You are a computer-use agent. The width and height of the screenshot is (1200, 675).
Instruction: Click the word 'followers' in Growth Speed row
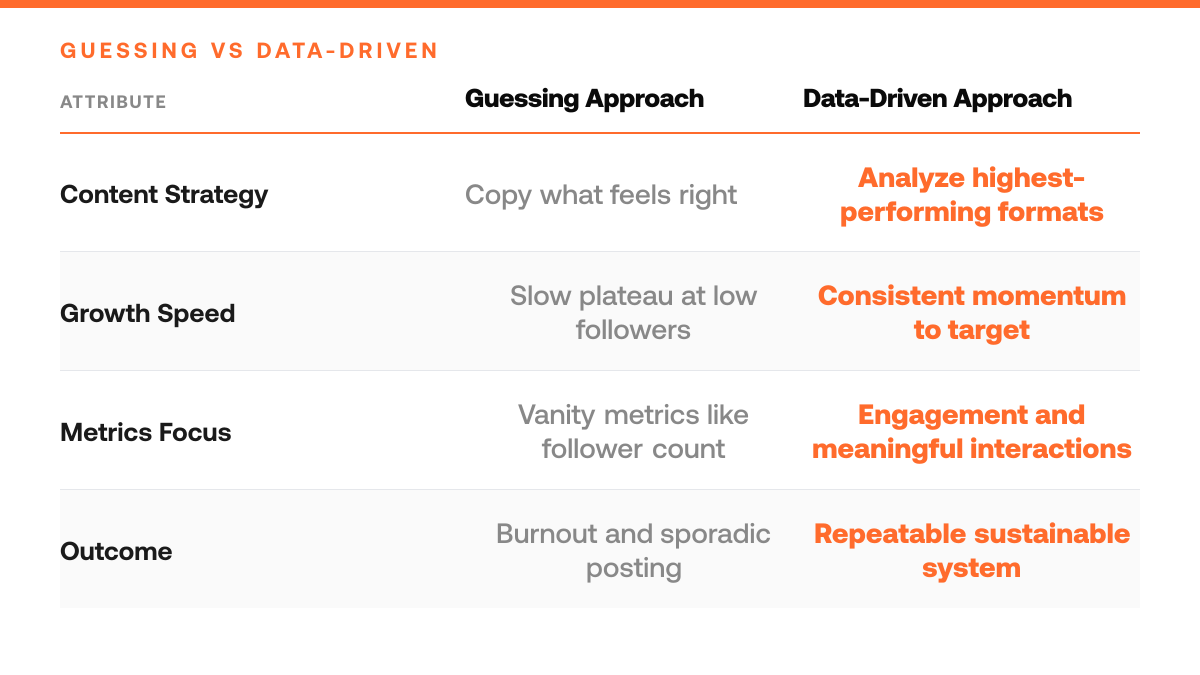tap(633, 330)
